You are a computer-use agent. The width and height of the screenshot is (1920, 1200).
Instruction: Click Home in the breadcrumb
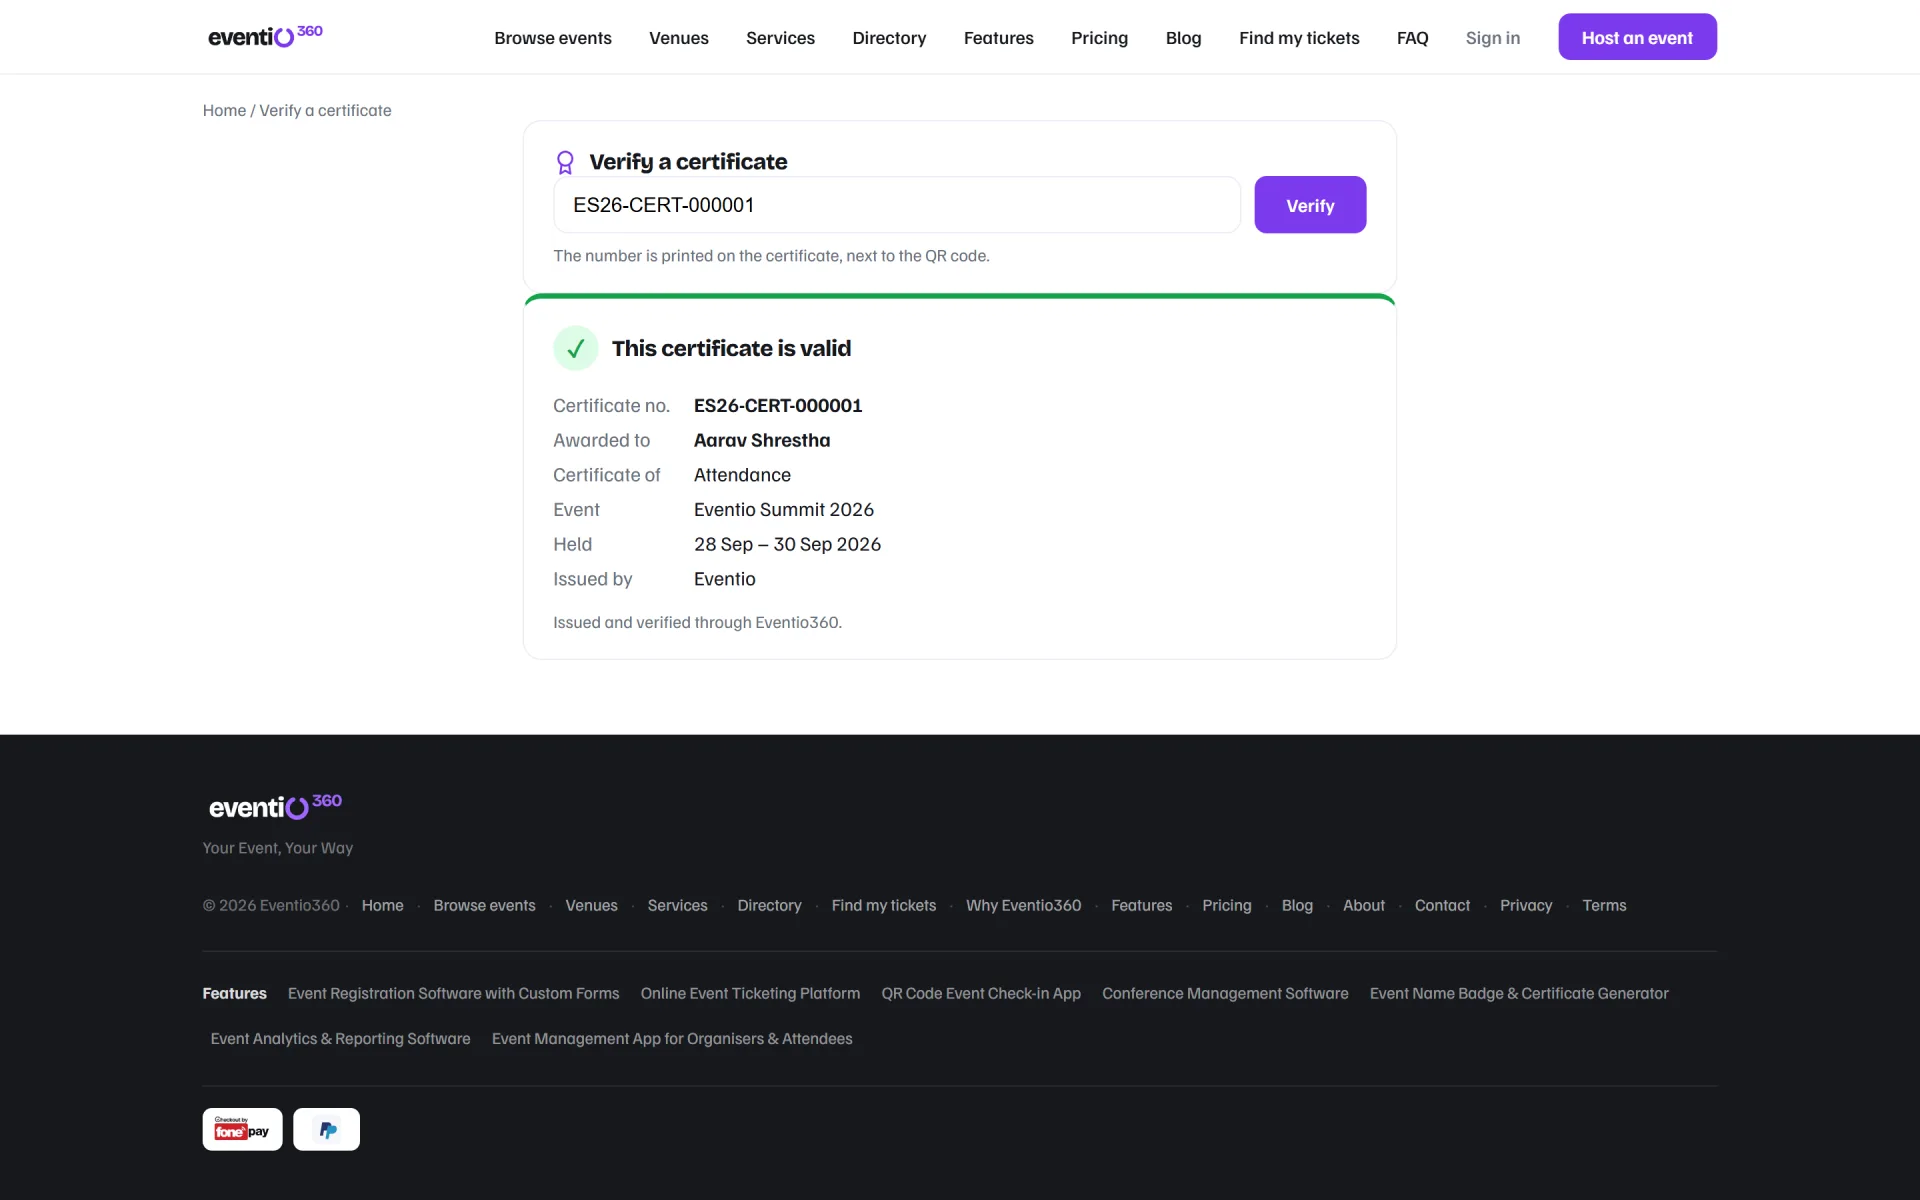tap(224, 110)
